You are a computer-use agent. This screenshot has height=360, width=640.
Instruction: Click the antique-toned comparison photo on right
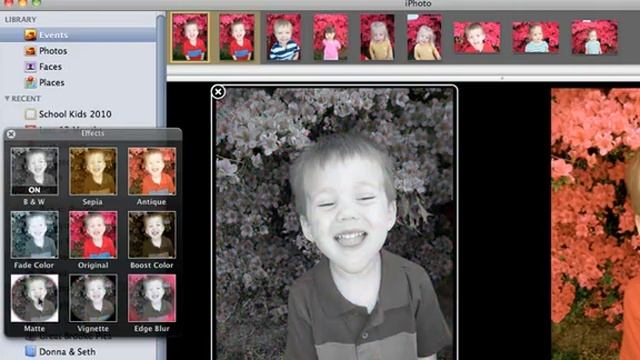coord(596,224)
